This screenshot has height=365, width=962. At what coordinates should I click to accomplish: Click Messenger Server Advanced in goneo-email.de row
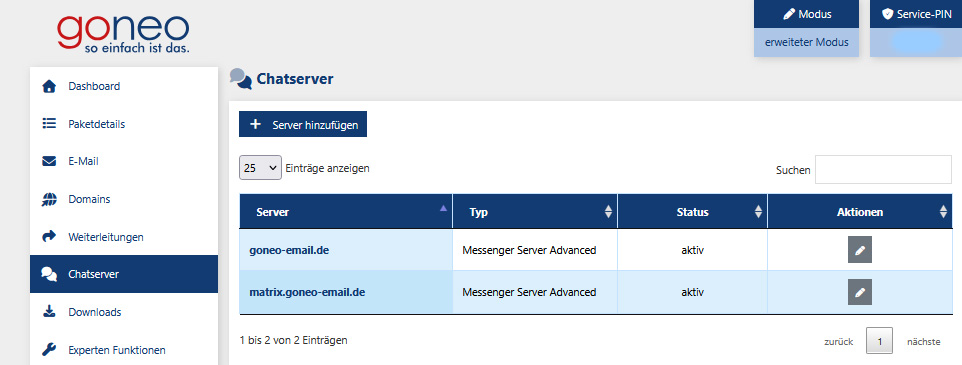pyautogui.click(x=529, y=250)
